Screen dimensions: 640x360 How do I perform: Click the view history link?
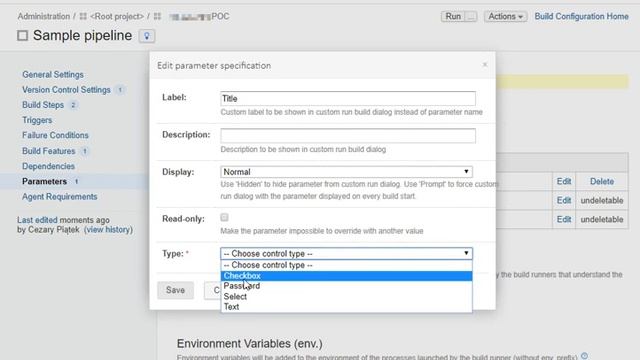108,230
